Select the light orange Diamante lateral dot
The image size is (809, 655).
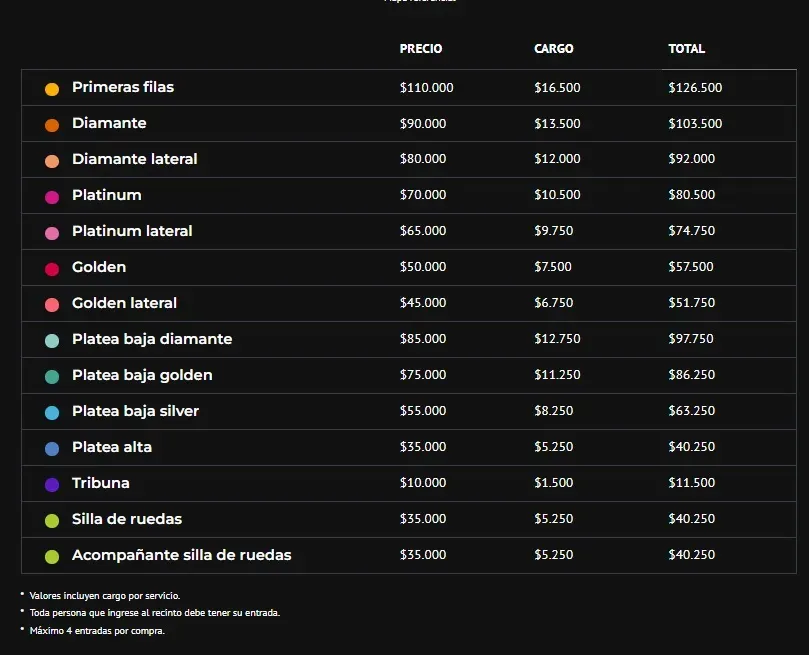[52, 161]
